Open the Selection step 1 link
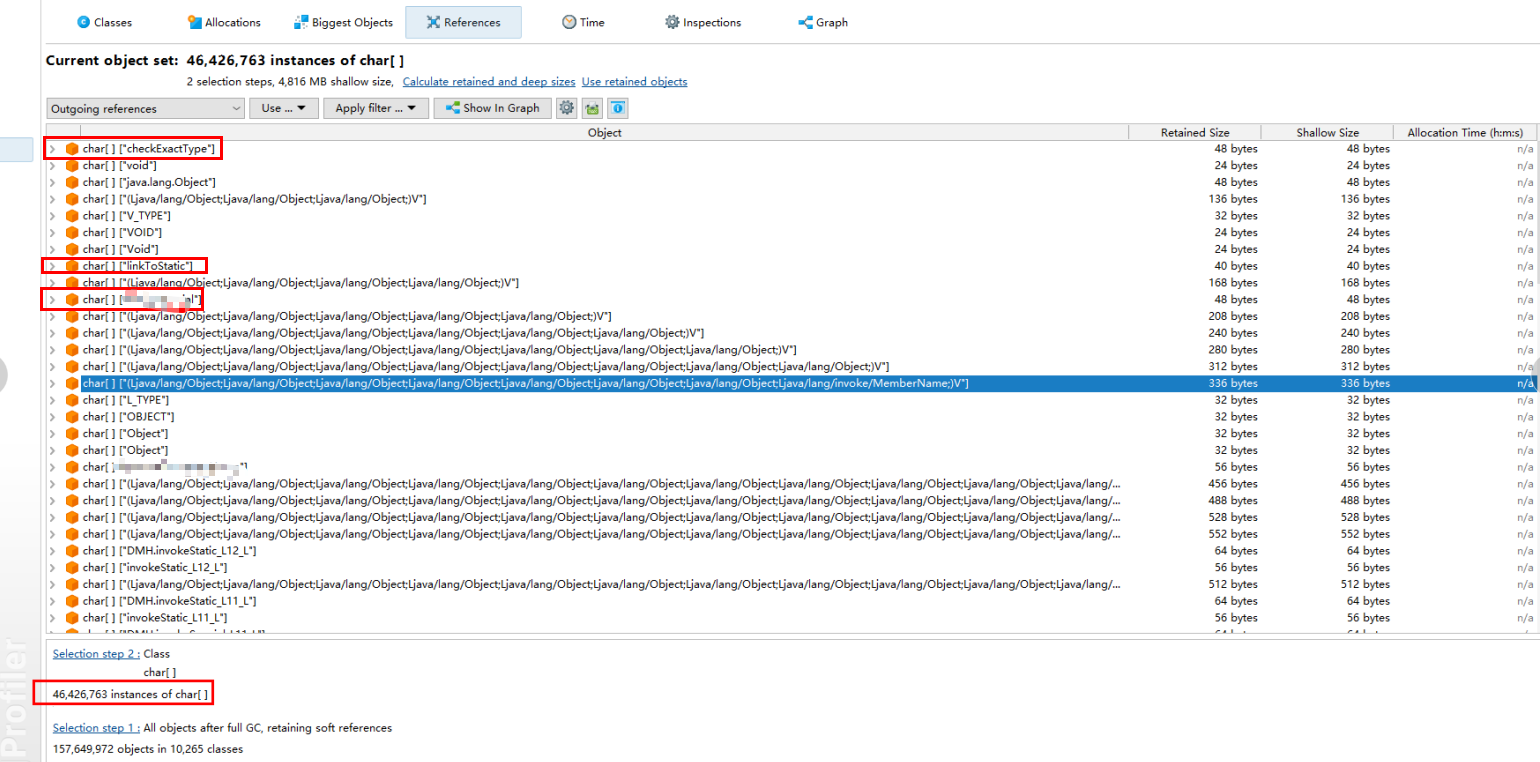The width and height of the screenshot is (1540, 762). coord(96,728)
